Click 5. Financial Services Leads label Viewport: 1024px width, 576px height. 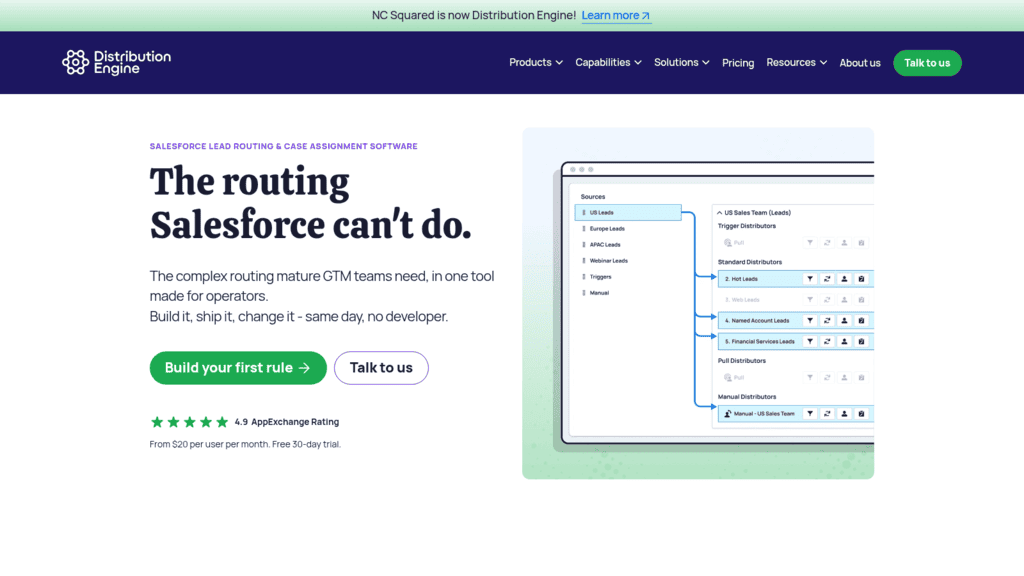pyautogui.click(x=760, y=342)
